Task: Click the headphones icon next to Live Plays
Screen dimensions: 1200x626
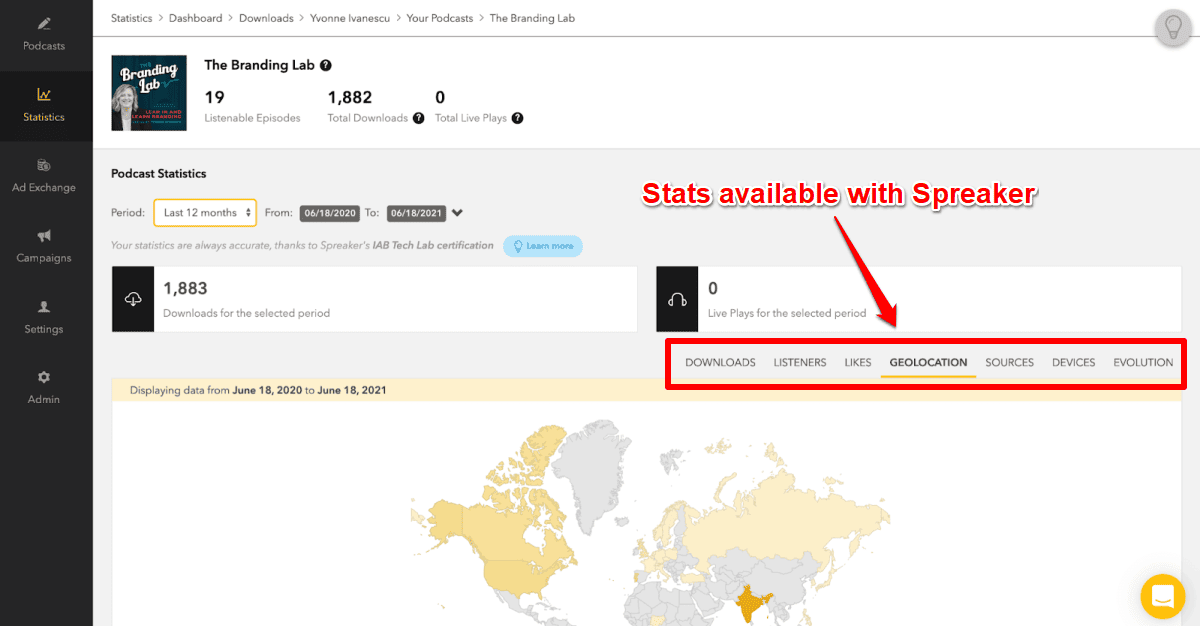Action: 677,298
